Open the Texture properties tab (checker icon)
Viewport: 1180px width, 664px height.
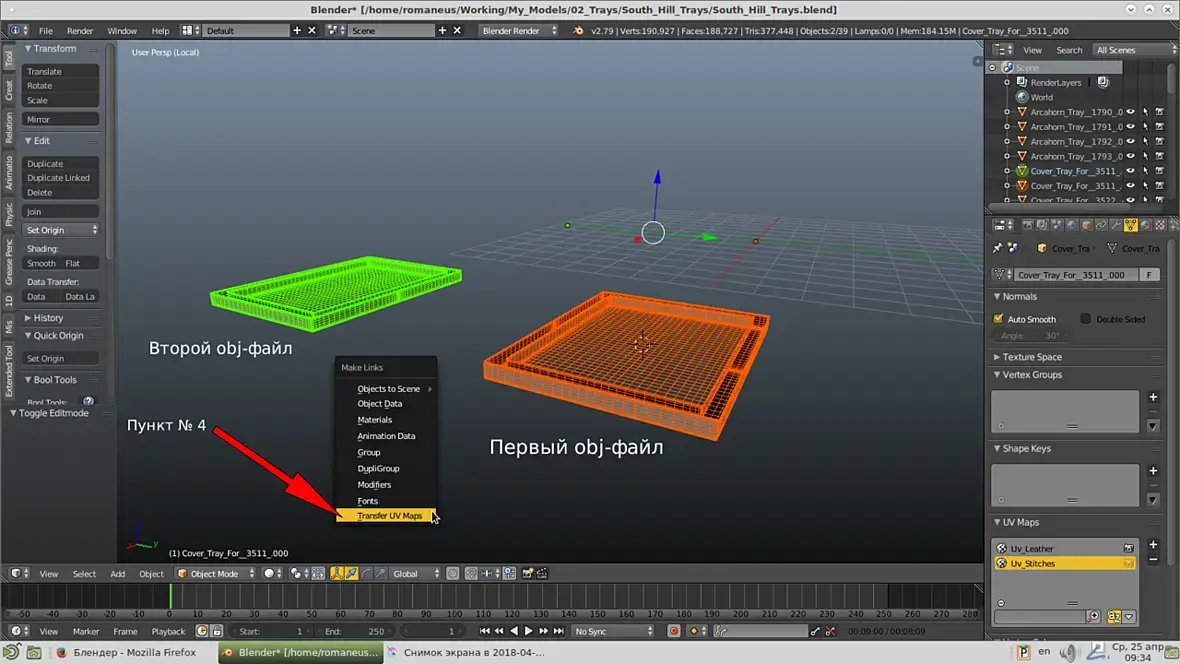1160,224
